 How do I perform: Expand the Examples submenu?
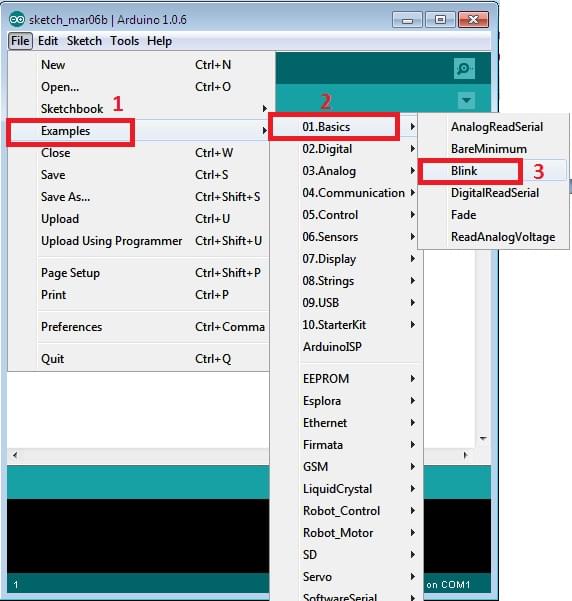(x=138, y=131)
